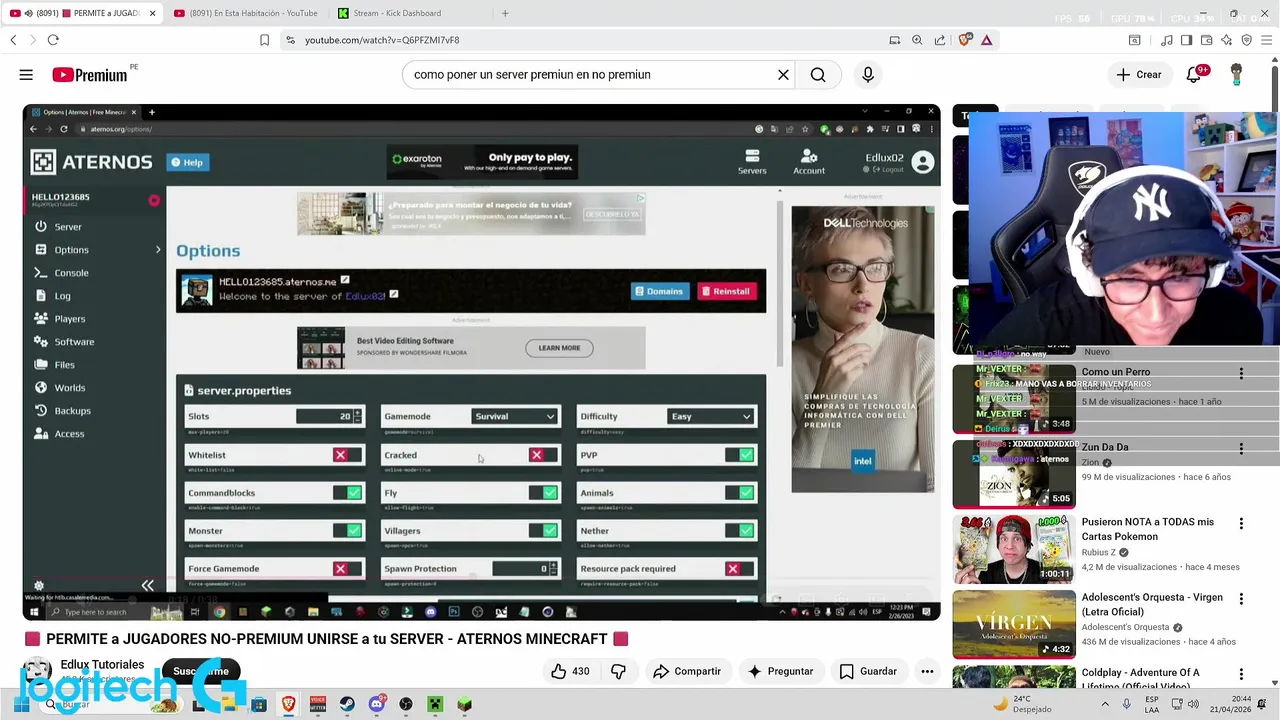1280x720 pixels.
Task: Open the Edlux Tutoriales channel link
Action: pos(102,664)
